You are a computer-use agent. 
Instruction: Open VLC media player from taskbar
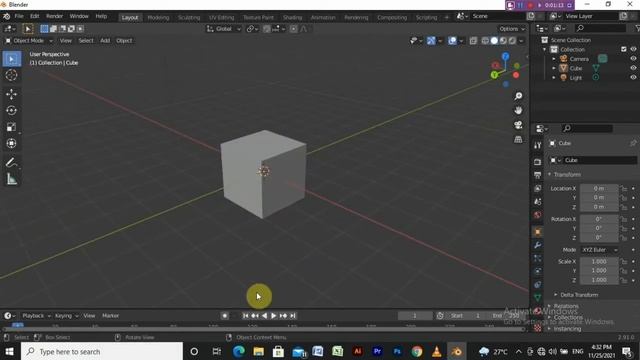tap(436, 351)
